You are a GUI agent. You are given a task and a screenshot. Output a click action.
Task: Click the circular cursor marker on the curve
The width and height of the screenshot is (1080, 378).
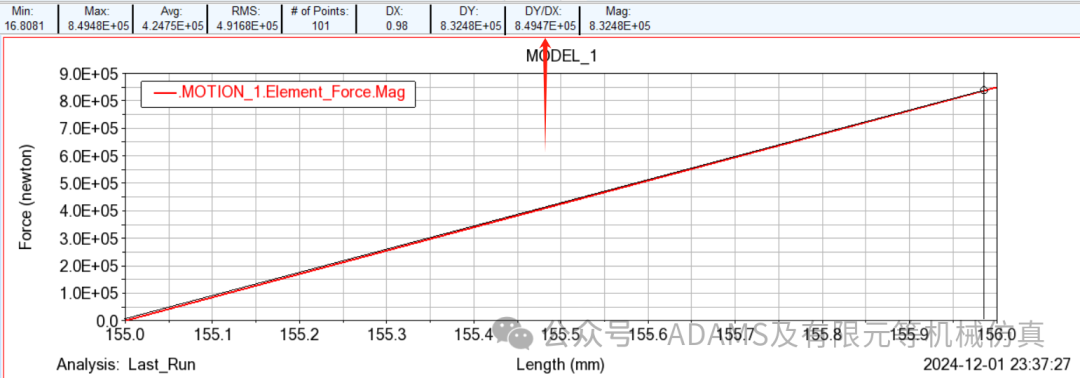[x=984, y=90]
